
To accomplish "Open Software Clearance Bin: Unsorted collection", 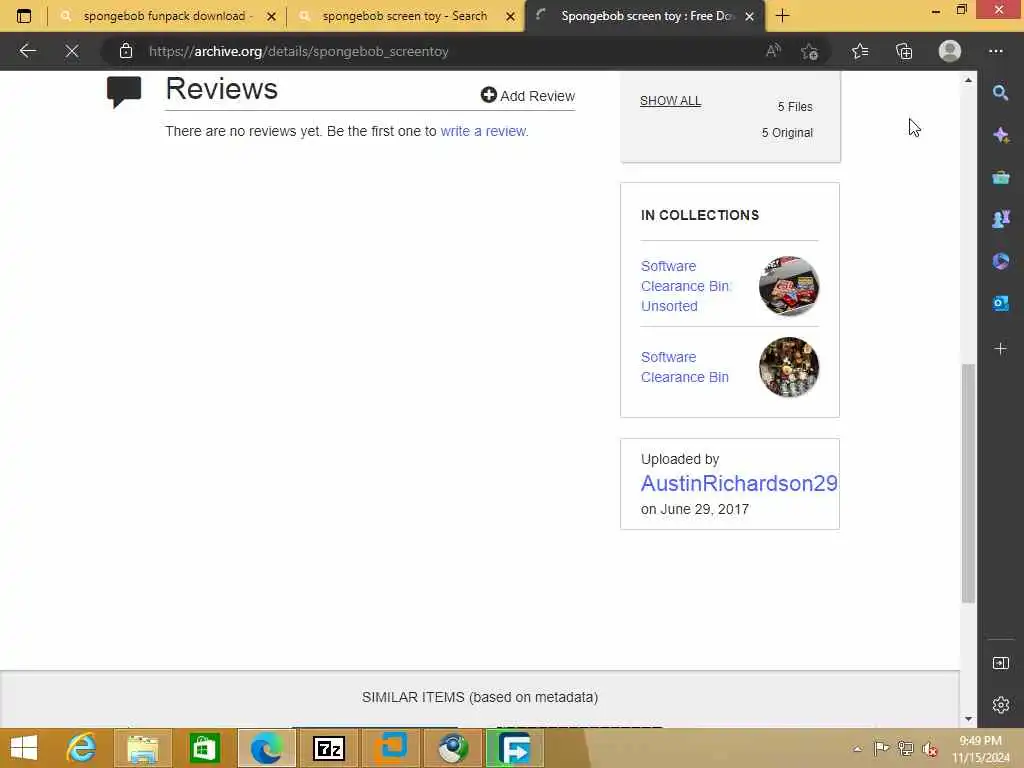I will pyautogui.click(x=686, y=286).
